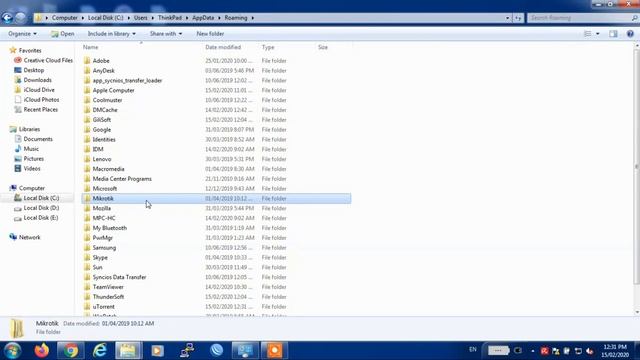Select Computer in the address breadcrumb
Screen dimensions: 640x360
(64, 18)
